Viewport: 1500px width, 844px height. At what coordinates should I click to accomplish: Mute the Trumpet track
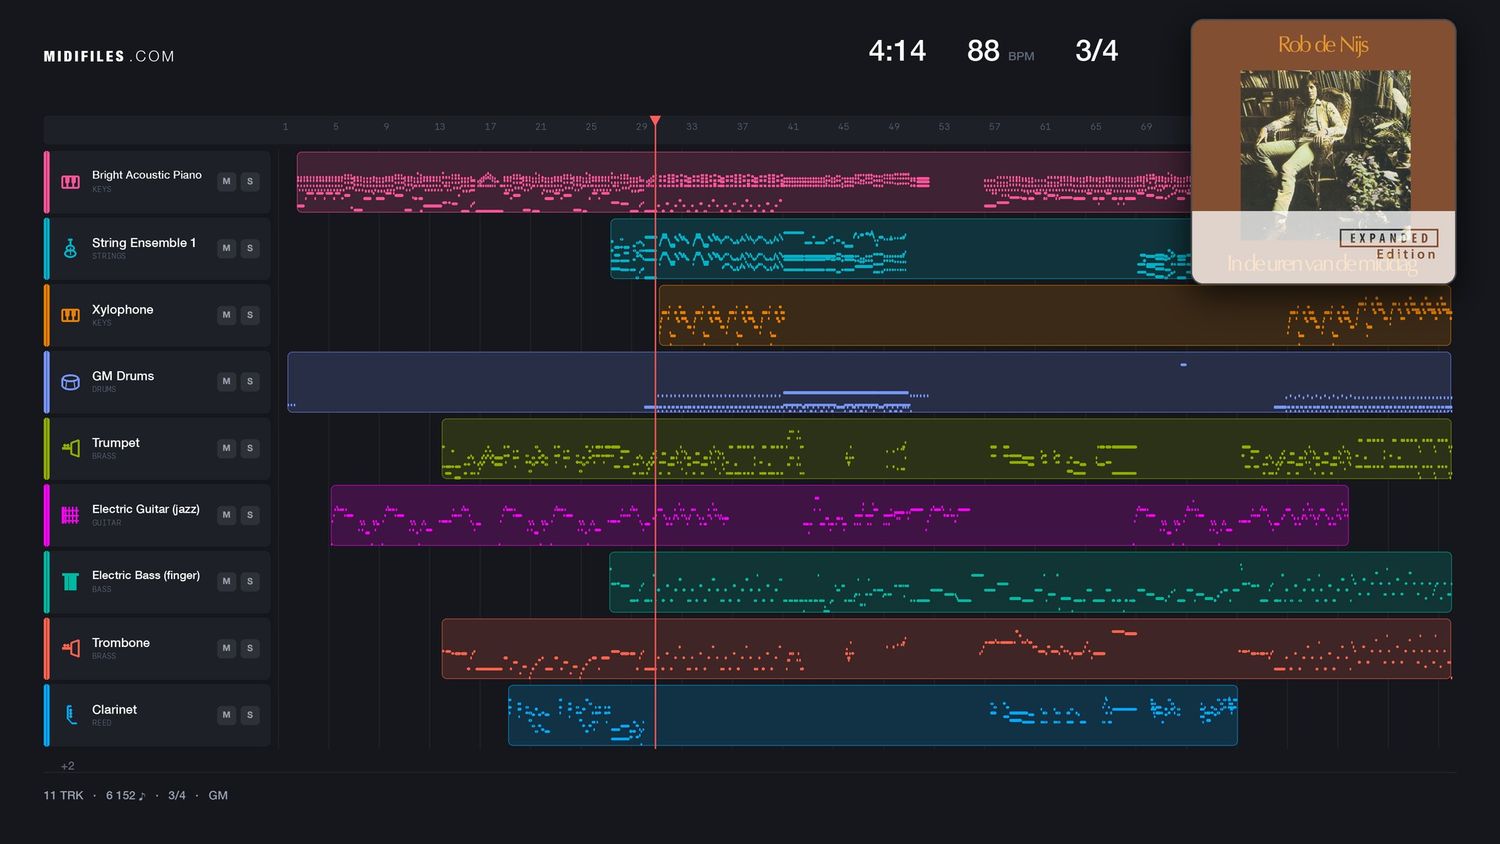226,448
